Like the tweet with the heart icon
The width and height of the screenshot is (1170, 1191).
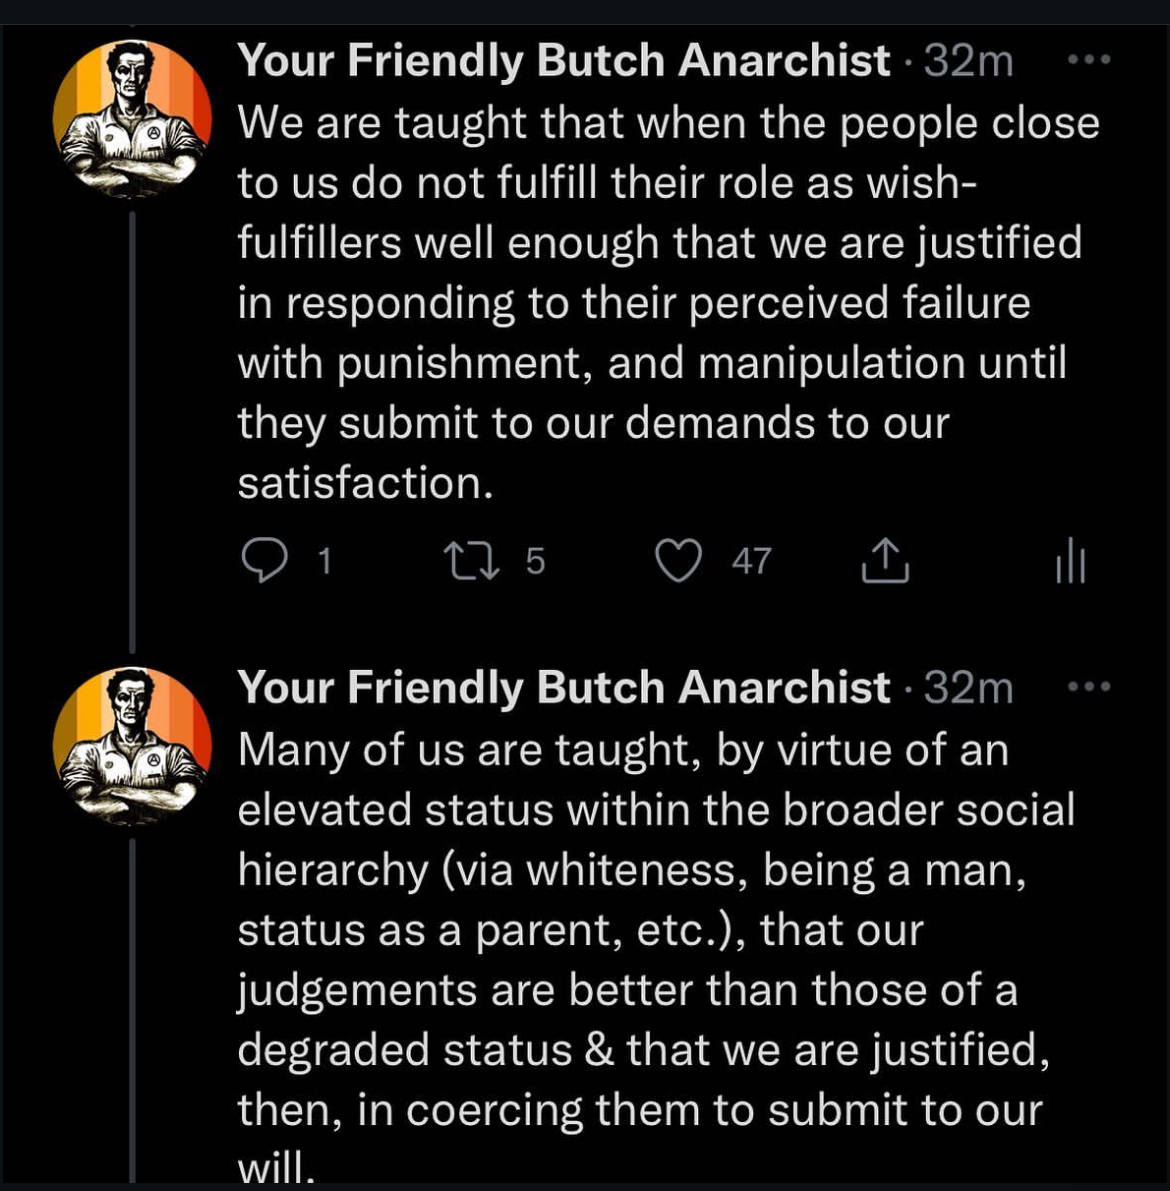pos(678,561)
